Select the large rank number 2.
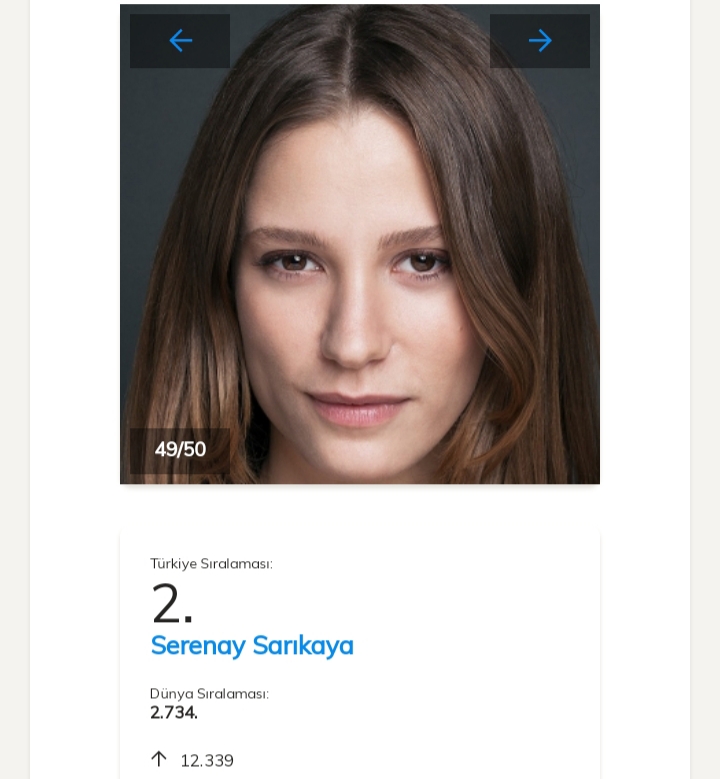Viewport: 720px width, 779px height. point(171,604)
